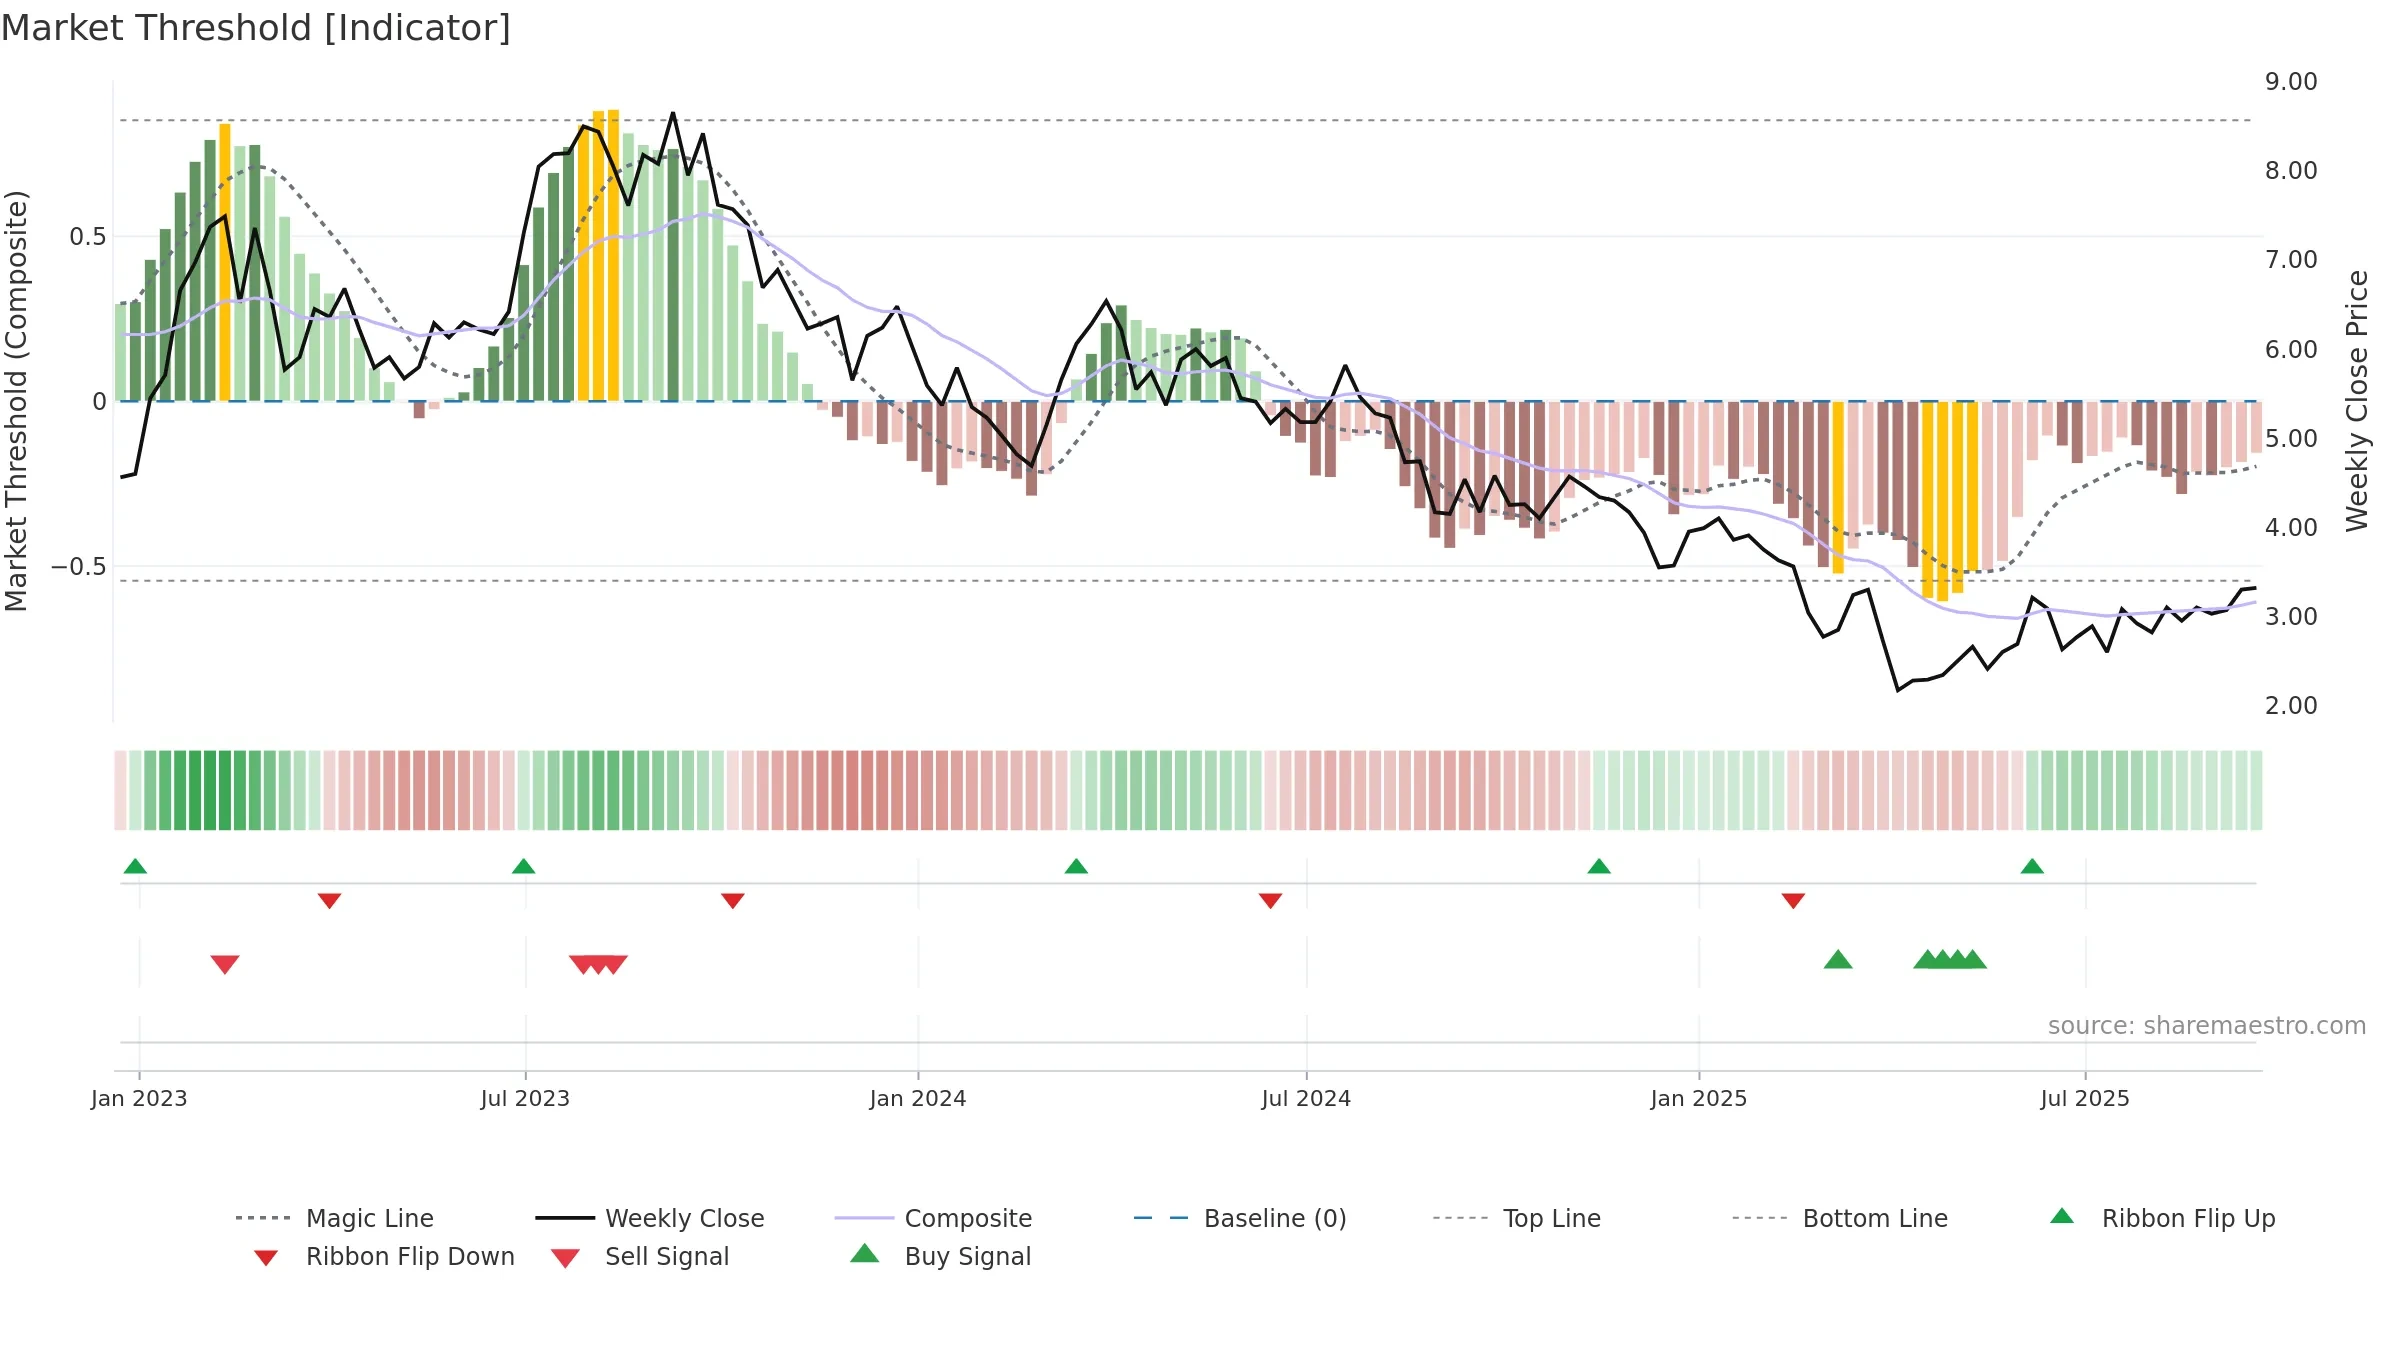
Task: Click the Weekly Close Price axis title
Action: click(2357, 400)
